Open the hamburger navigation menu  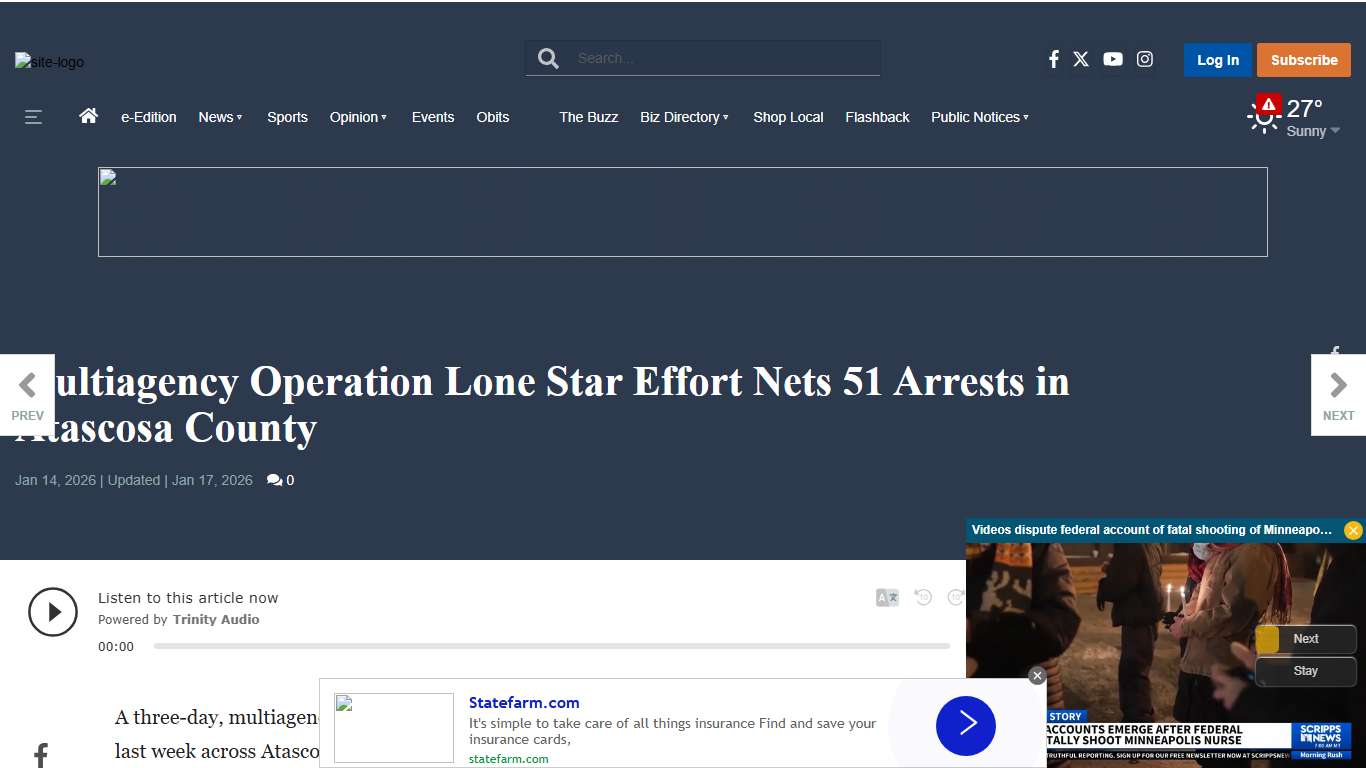click(33, 117)
